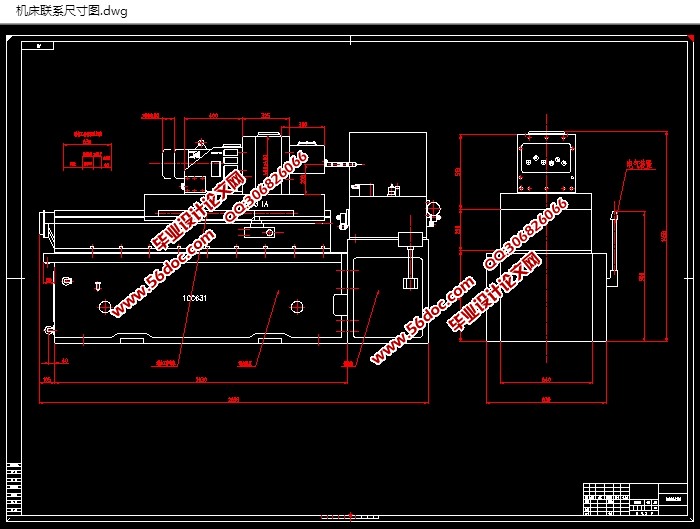The image size is (700, 529).
Task: Click the 400 top dimension text
Action: tap(213, 116)
